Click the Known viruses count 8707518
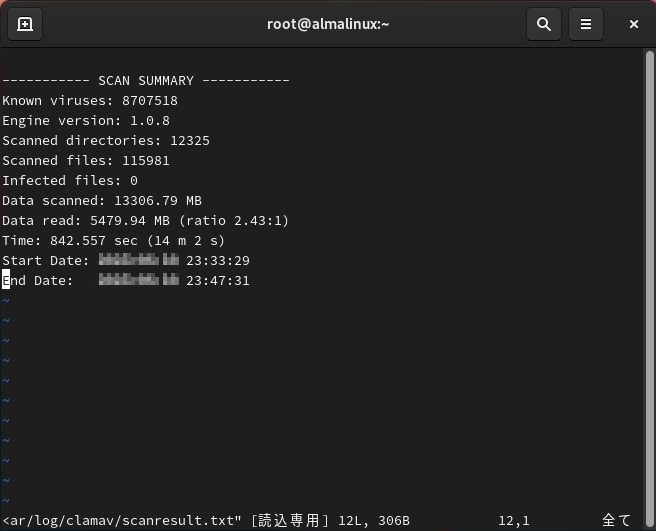The width and height of the screenshot is (656, 531). click(x=149, y=100)
